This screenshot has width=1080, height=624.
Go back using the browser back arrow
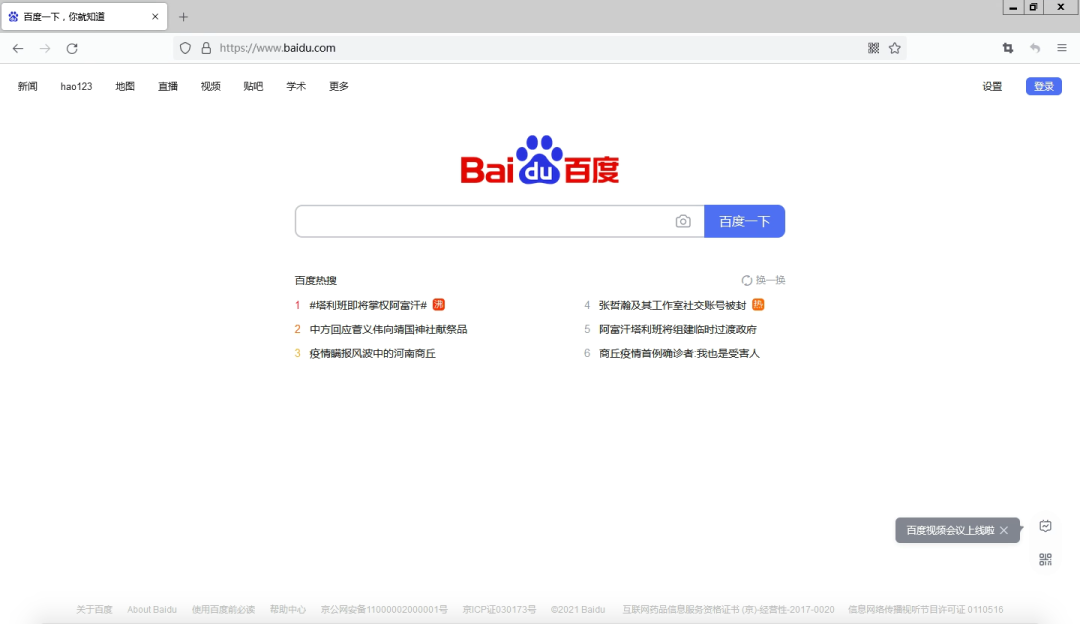(18, 48)
